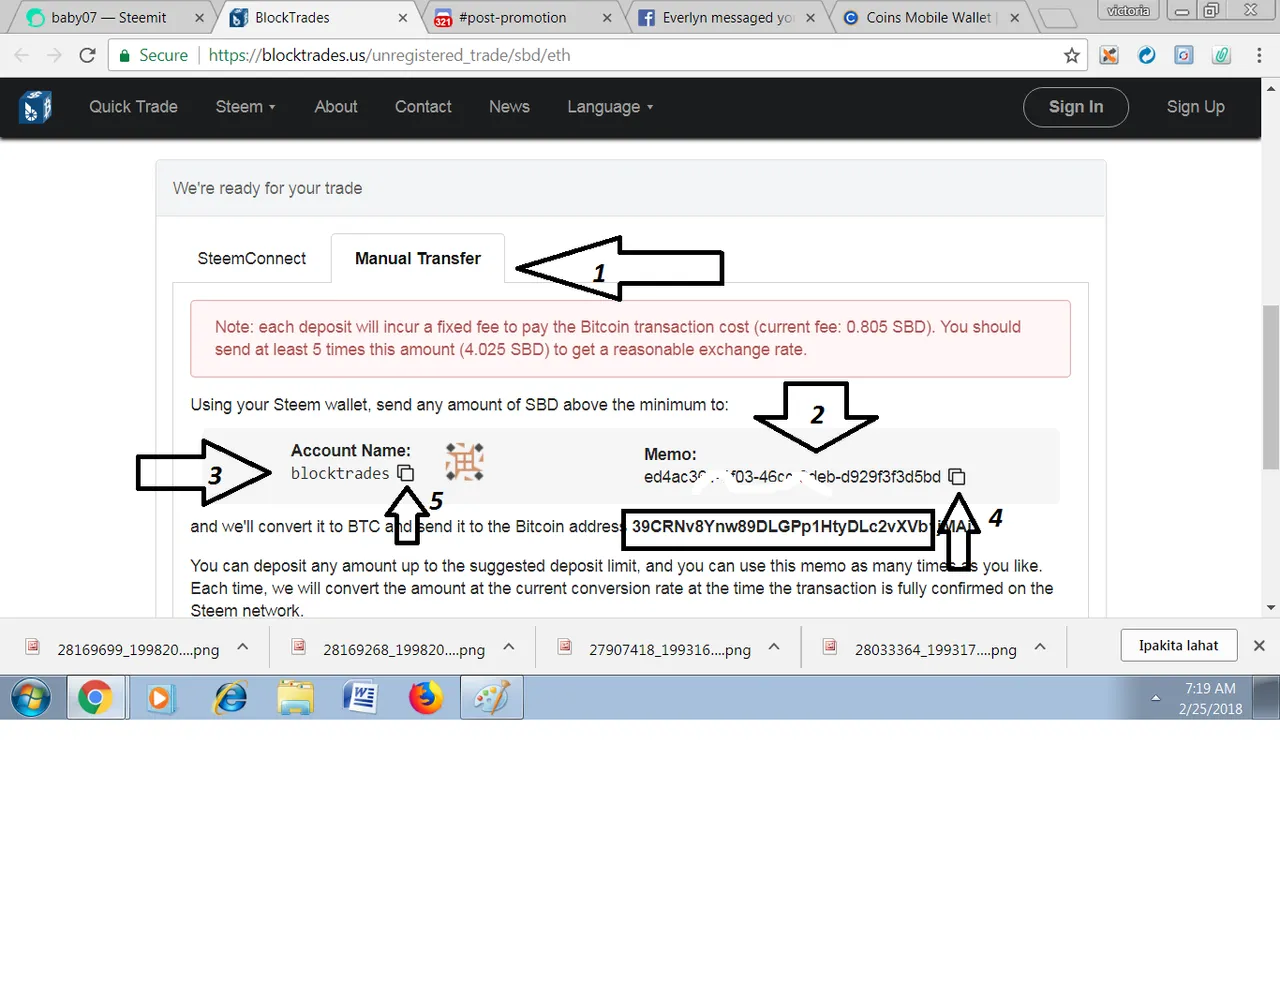Screen dimensions: 1280x997
Task: Click the blue circular extension icon
Action: [1147, 55]
